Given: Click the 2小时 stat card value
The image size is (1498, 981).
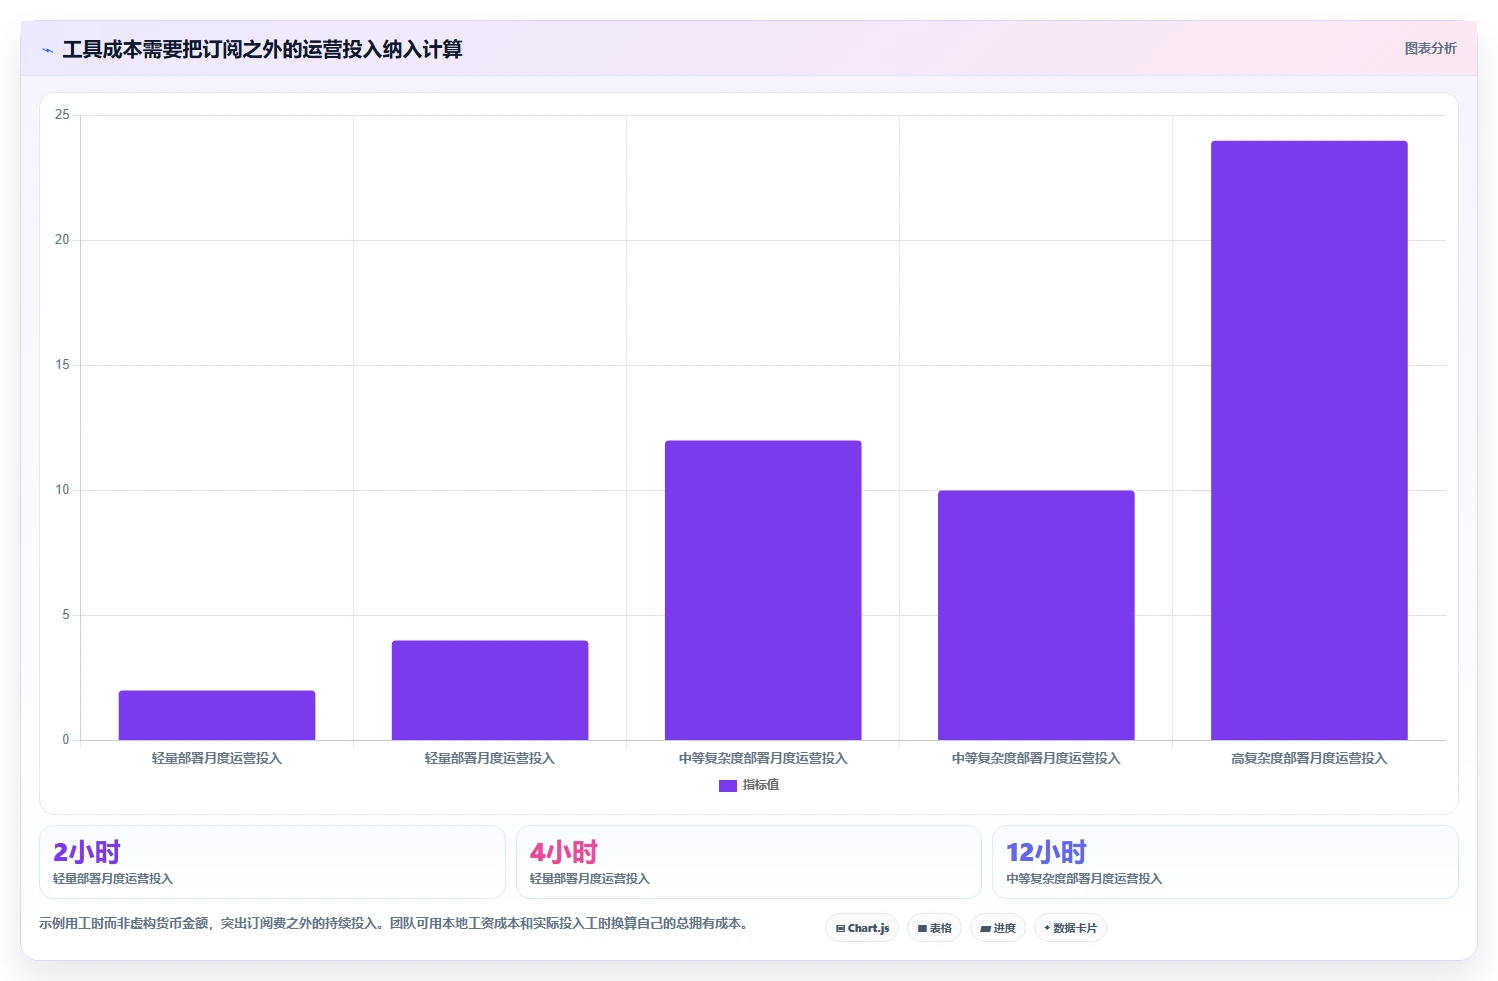Looking at the screenshot, I should pyautogui.click(x=87, y=852).
